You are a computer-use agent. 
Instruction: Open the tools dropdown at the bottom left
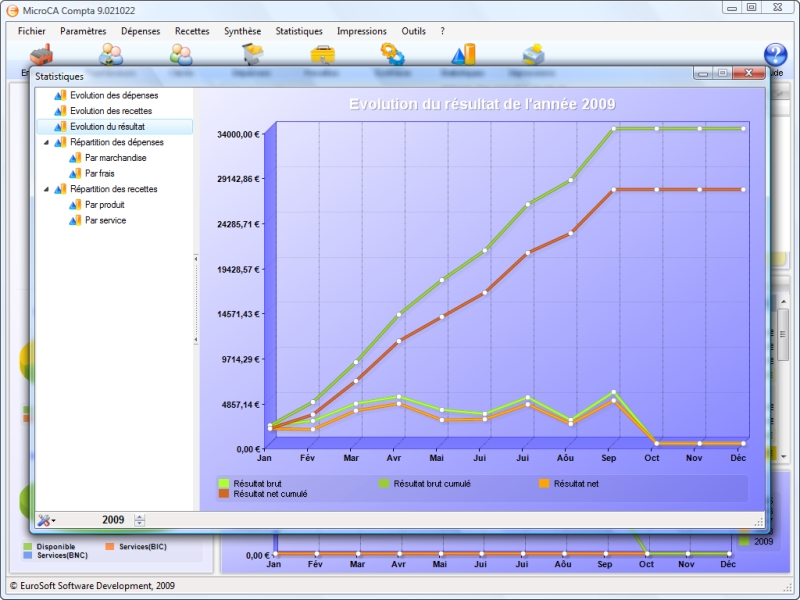tap(46, 520)
